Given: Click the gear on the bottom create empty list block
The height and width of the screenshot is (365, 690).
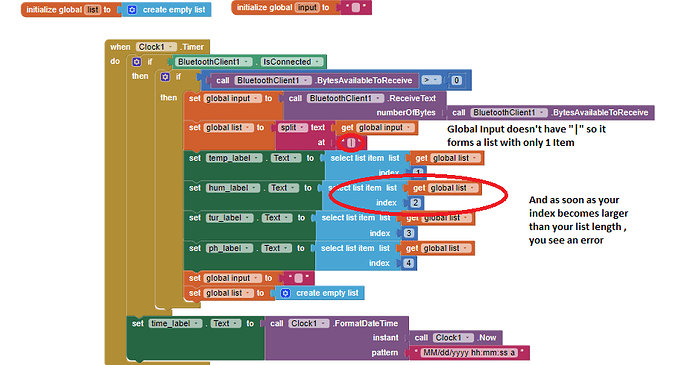Looking at the screenshot, I should (x=285, y=293).
